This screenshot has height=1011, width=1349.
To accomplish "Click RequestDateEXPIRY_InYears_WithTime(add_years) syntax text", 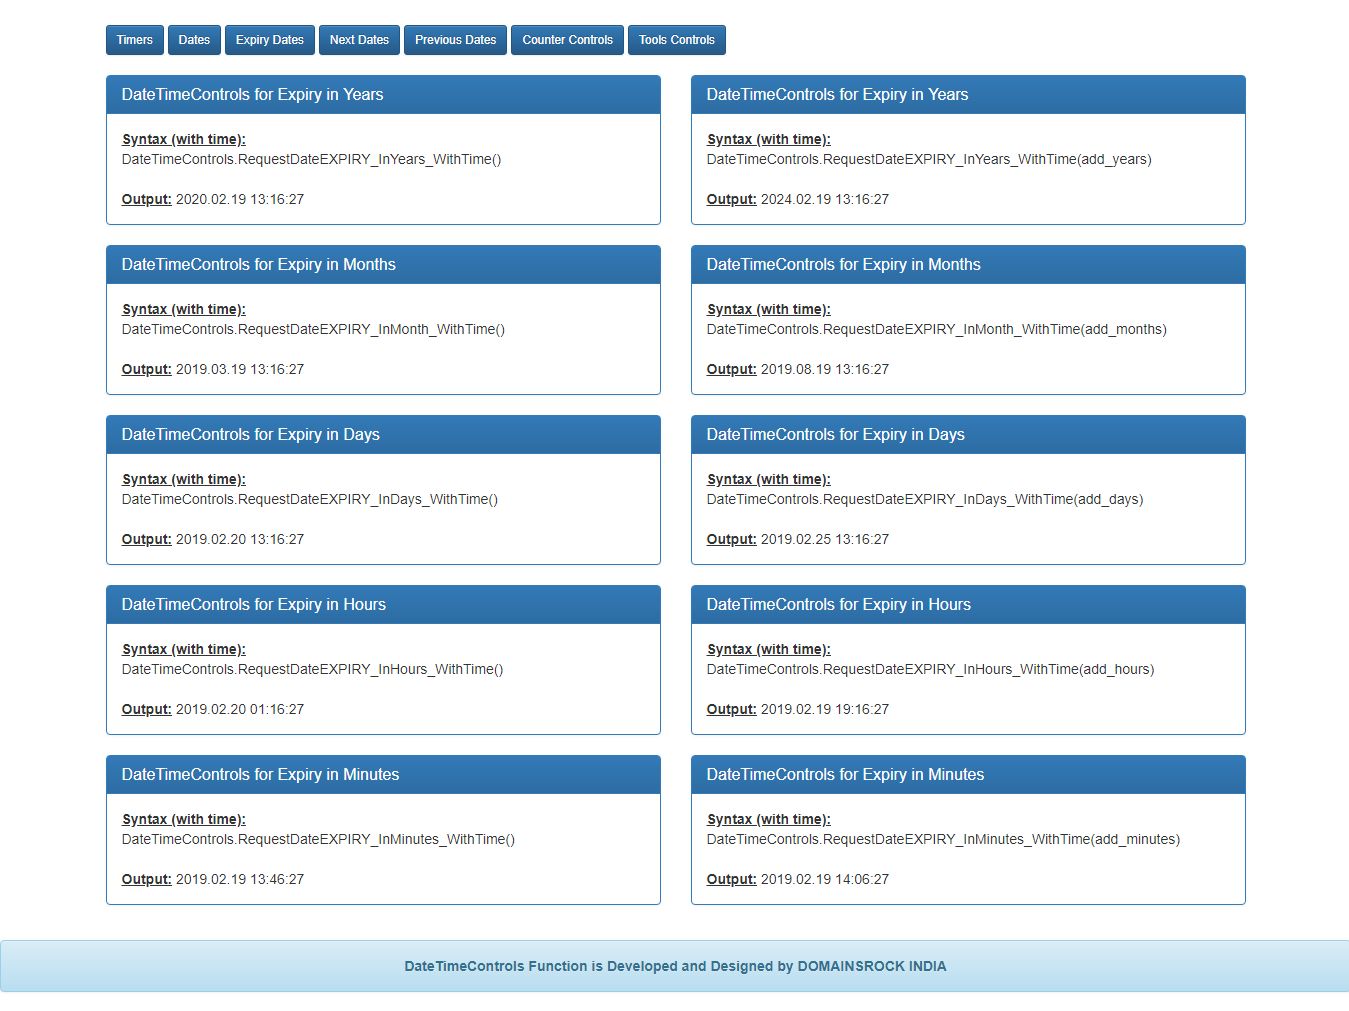I will 929,159.
